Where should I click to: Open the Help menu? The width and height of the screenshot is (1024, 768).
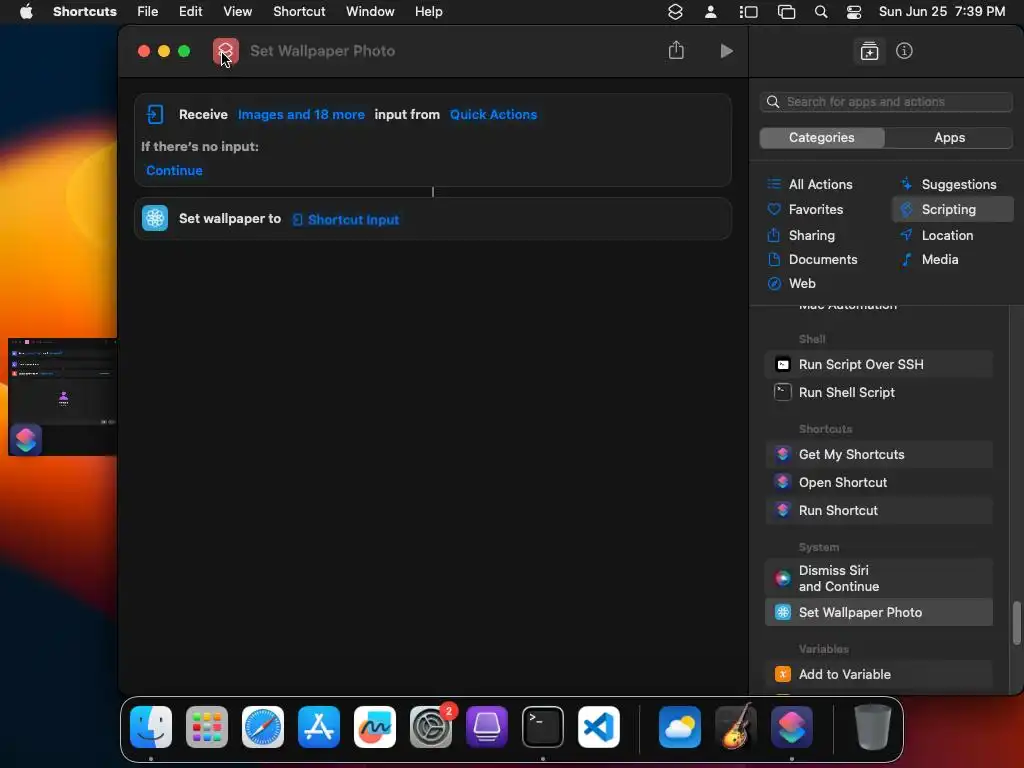428,12
